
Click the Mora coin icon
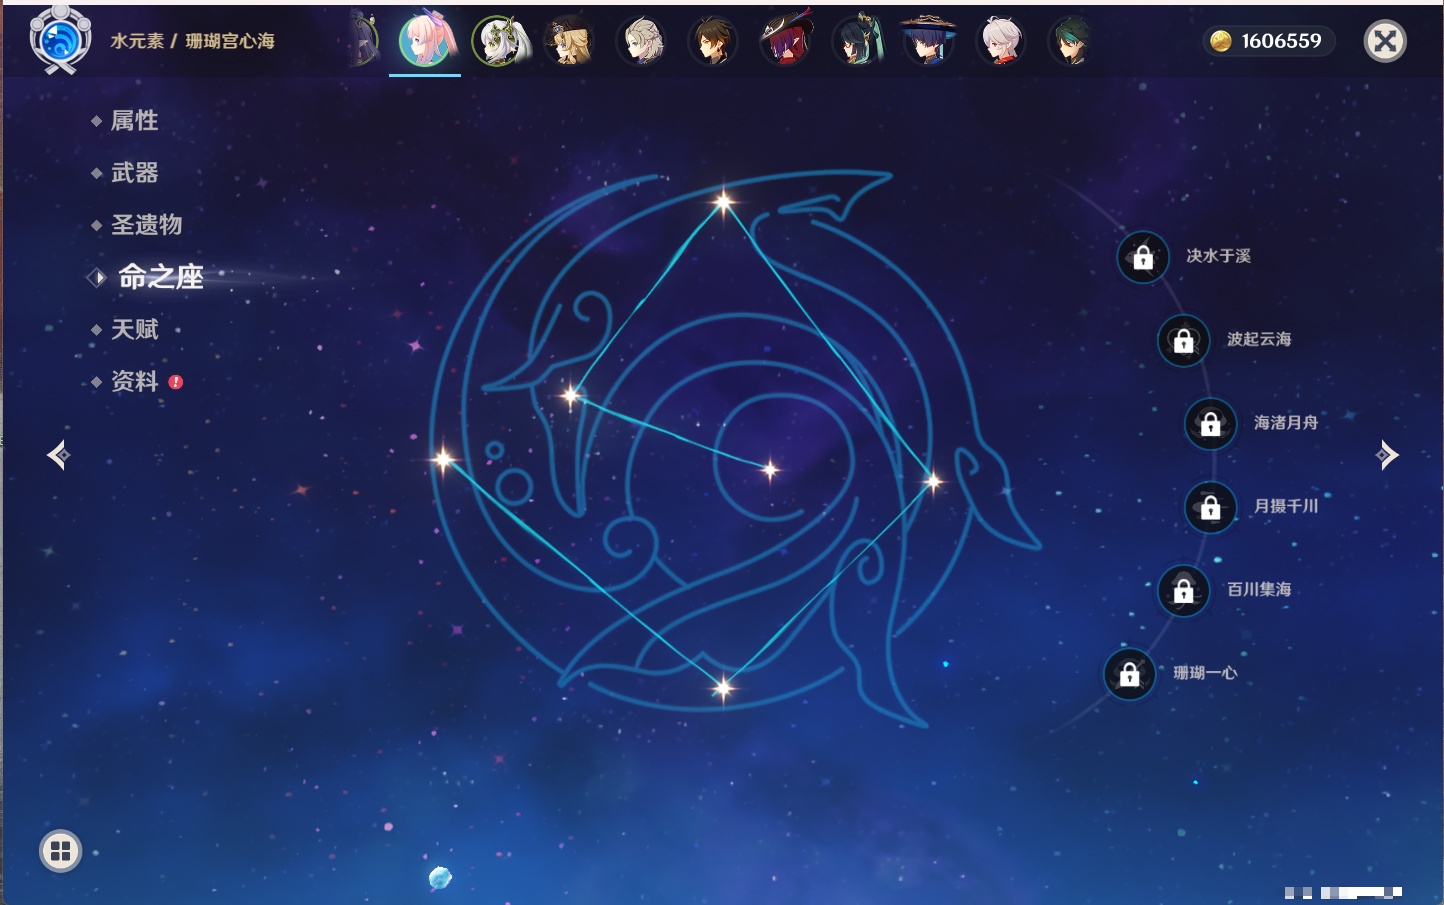1221,41
